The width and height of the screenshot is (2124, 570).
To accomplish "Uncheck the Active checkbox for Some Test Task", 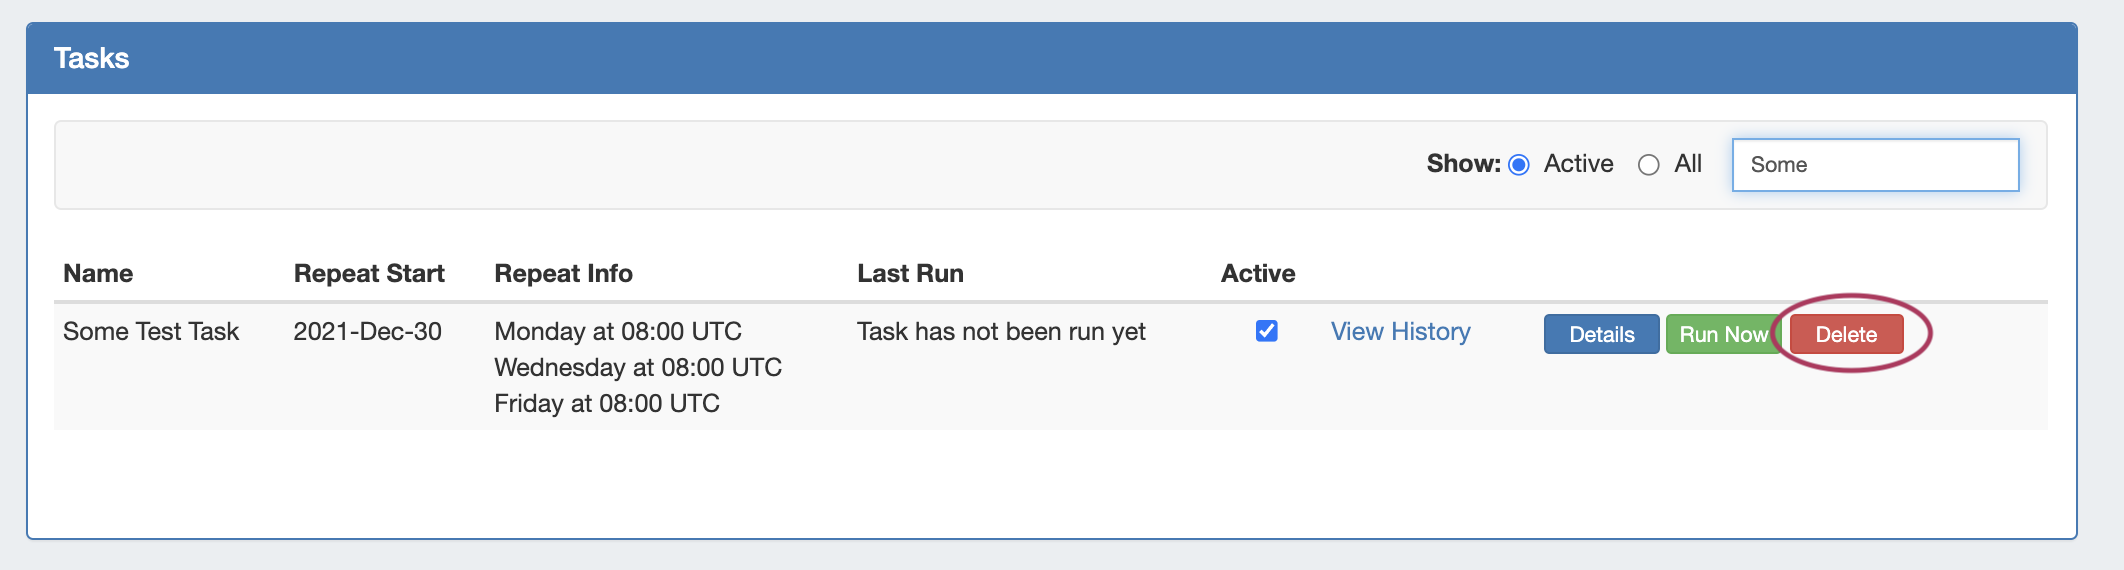I will (1266, 331).
